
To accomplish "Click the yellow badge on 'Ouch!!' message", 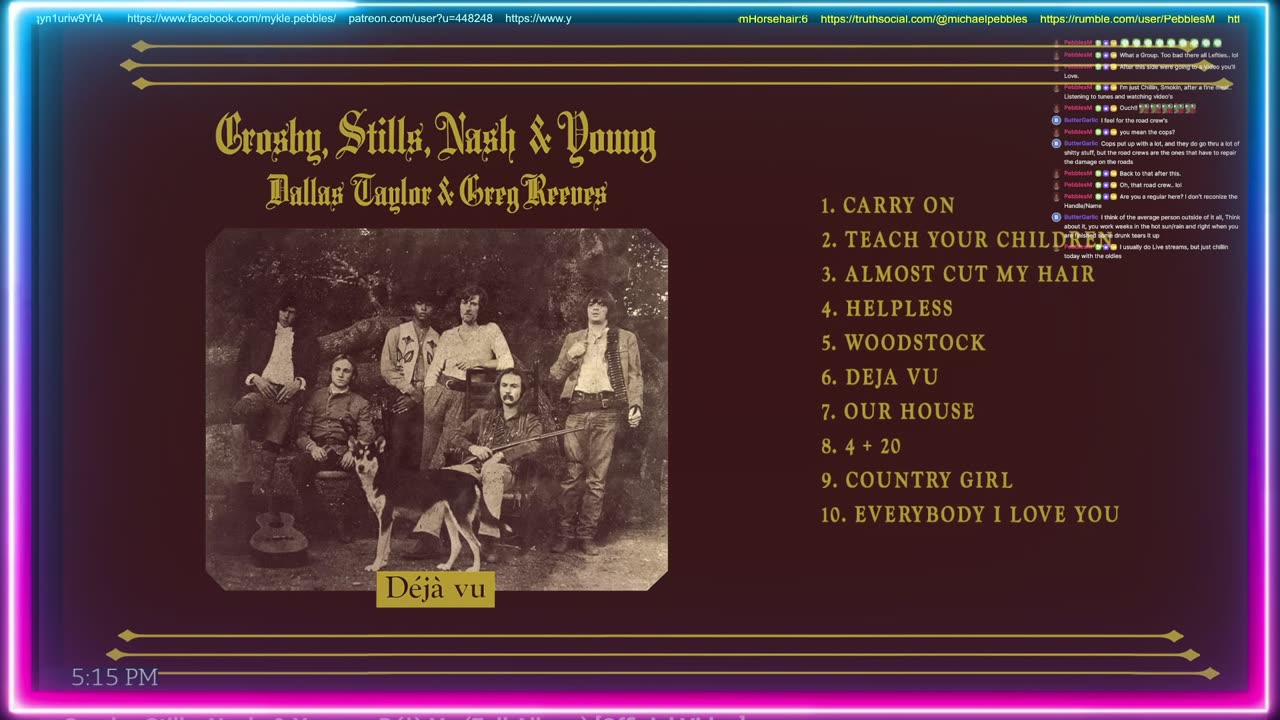I will (x=1114, y=108).
